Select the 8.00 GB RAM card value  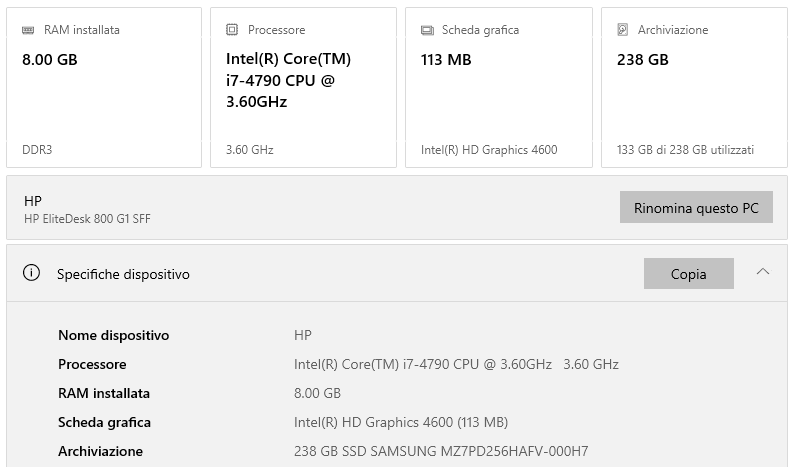[50, 59]
